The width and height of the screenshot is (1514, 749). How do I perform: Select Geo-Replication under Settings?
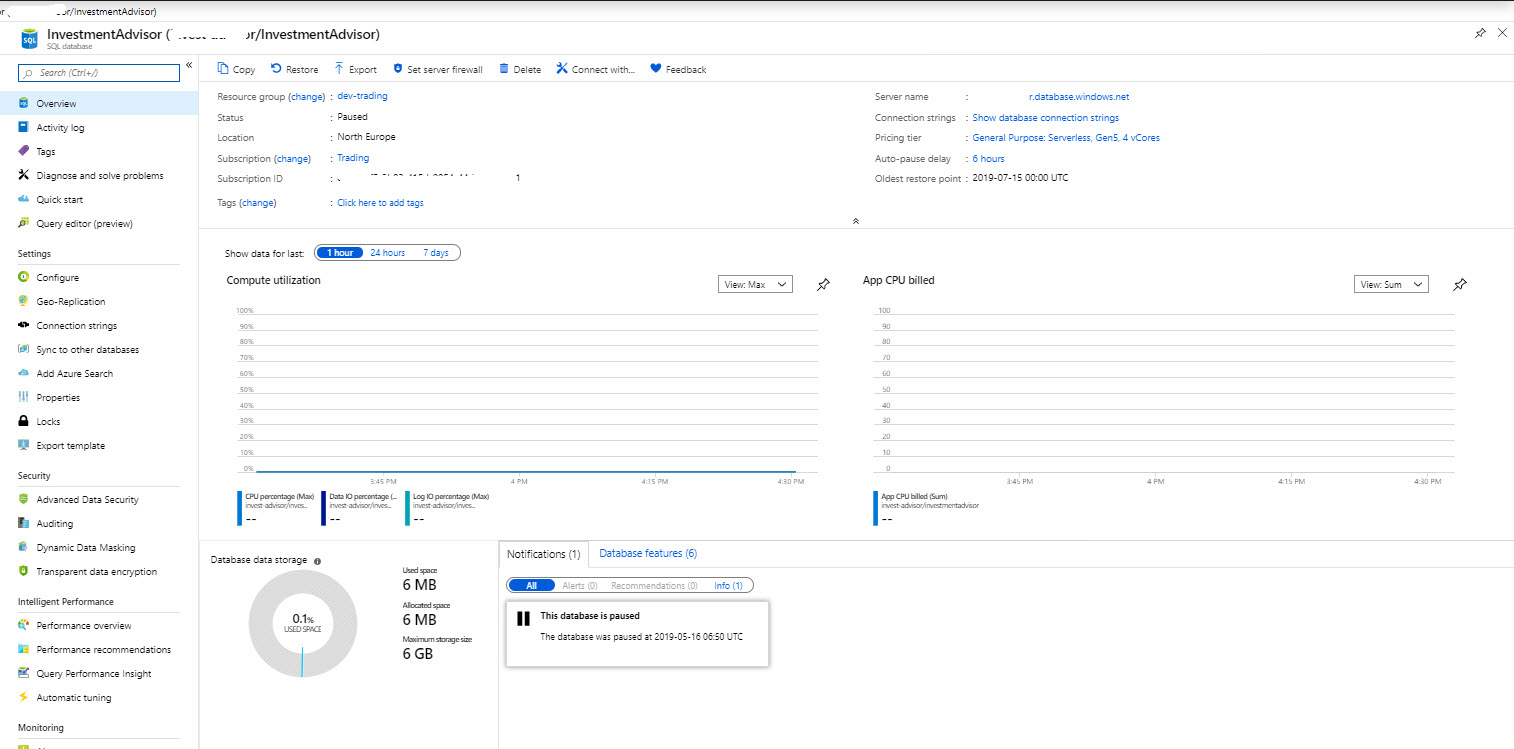tap(70, 301)
